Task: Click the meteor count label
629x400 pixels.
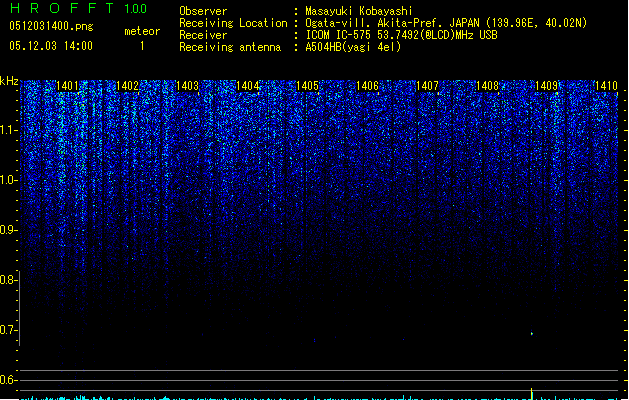Action: 142,31
